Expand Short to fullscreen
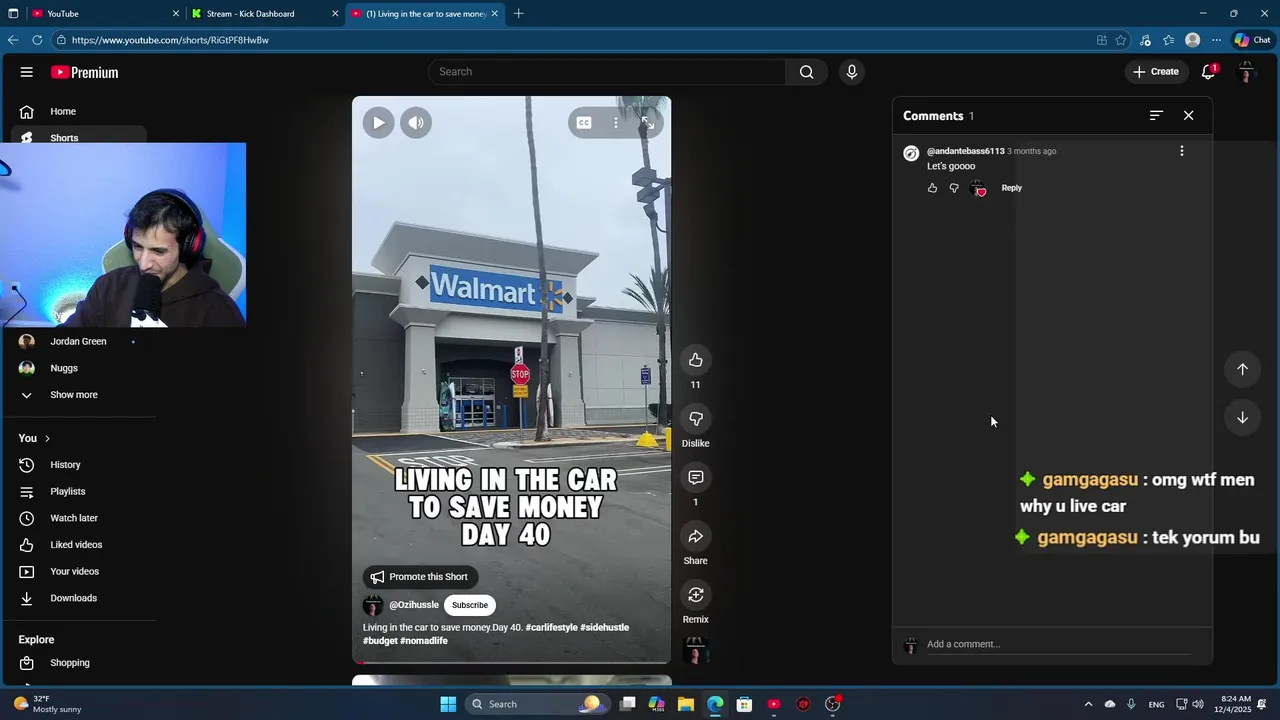This screenshot has width=1280, height=720. 648,123
